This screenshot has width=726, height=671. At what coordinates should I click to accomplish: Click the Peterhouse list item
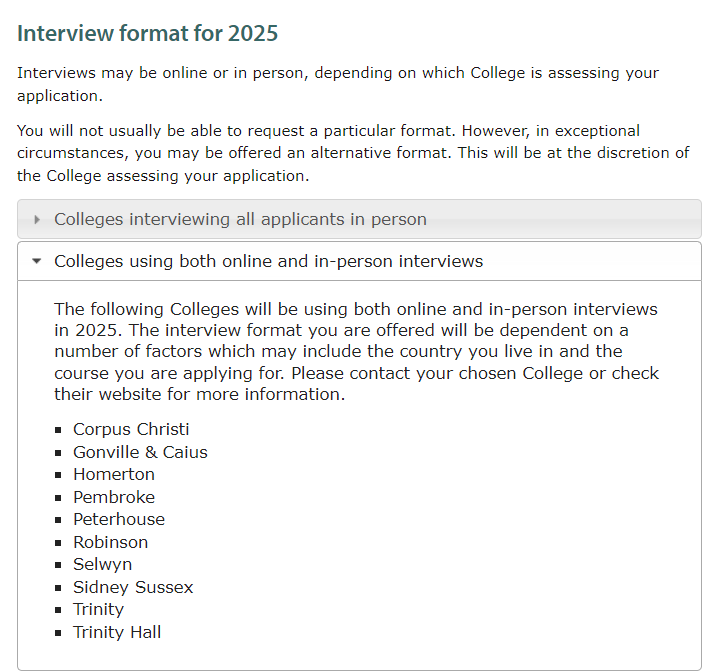[119, 520]
